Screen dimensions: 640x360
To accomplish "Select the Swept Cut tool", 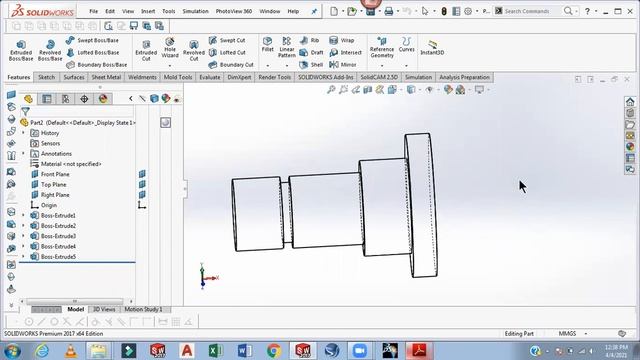I will [227, 40].
